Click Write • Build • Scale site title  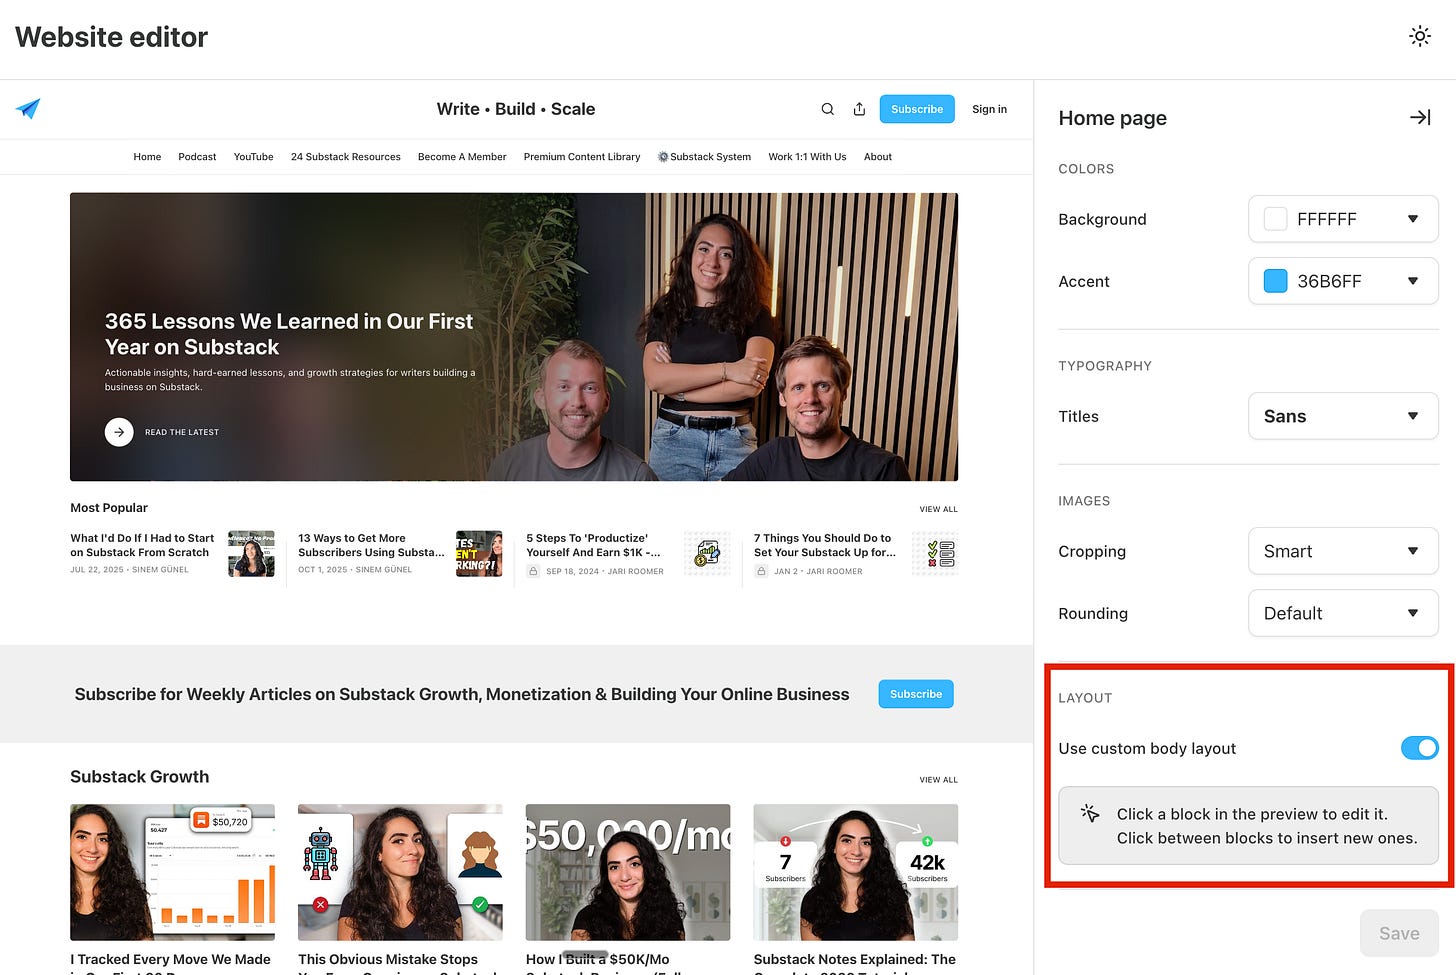point(516,109)
